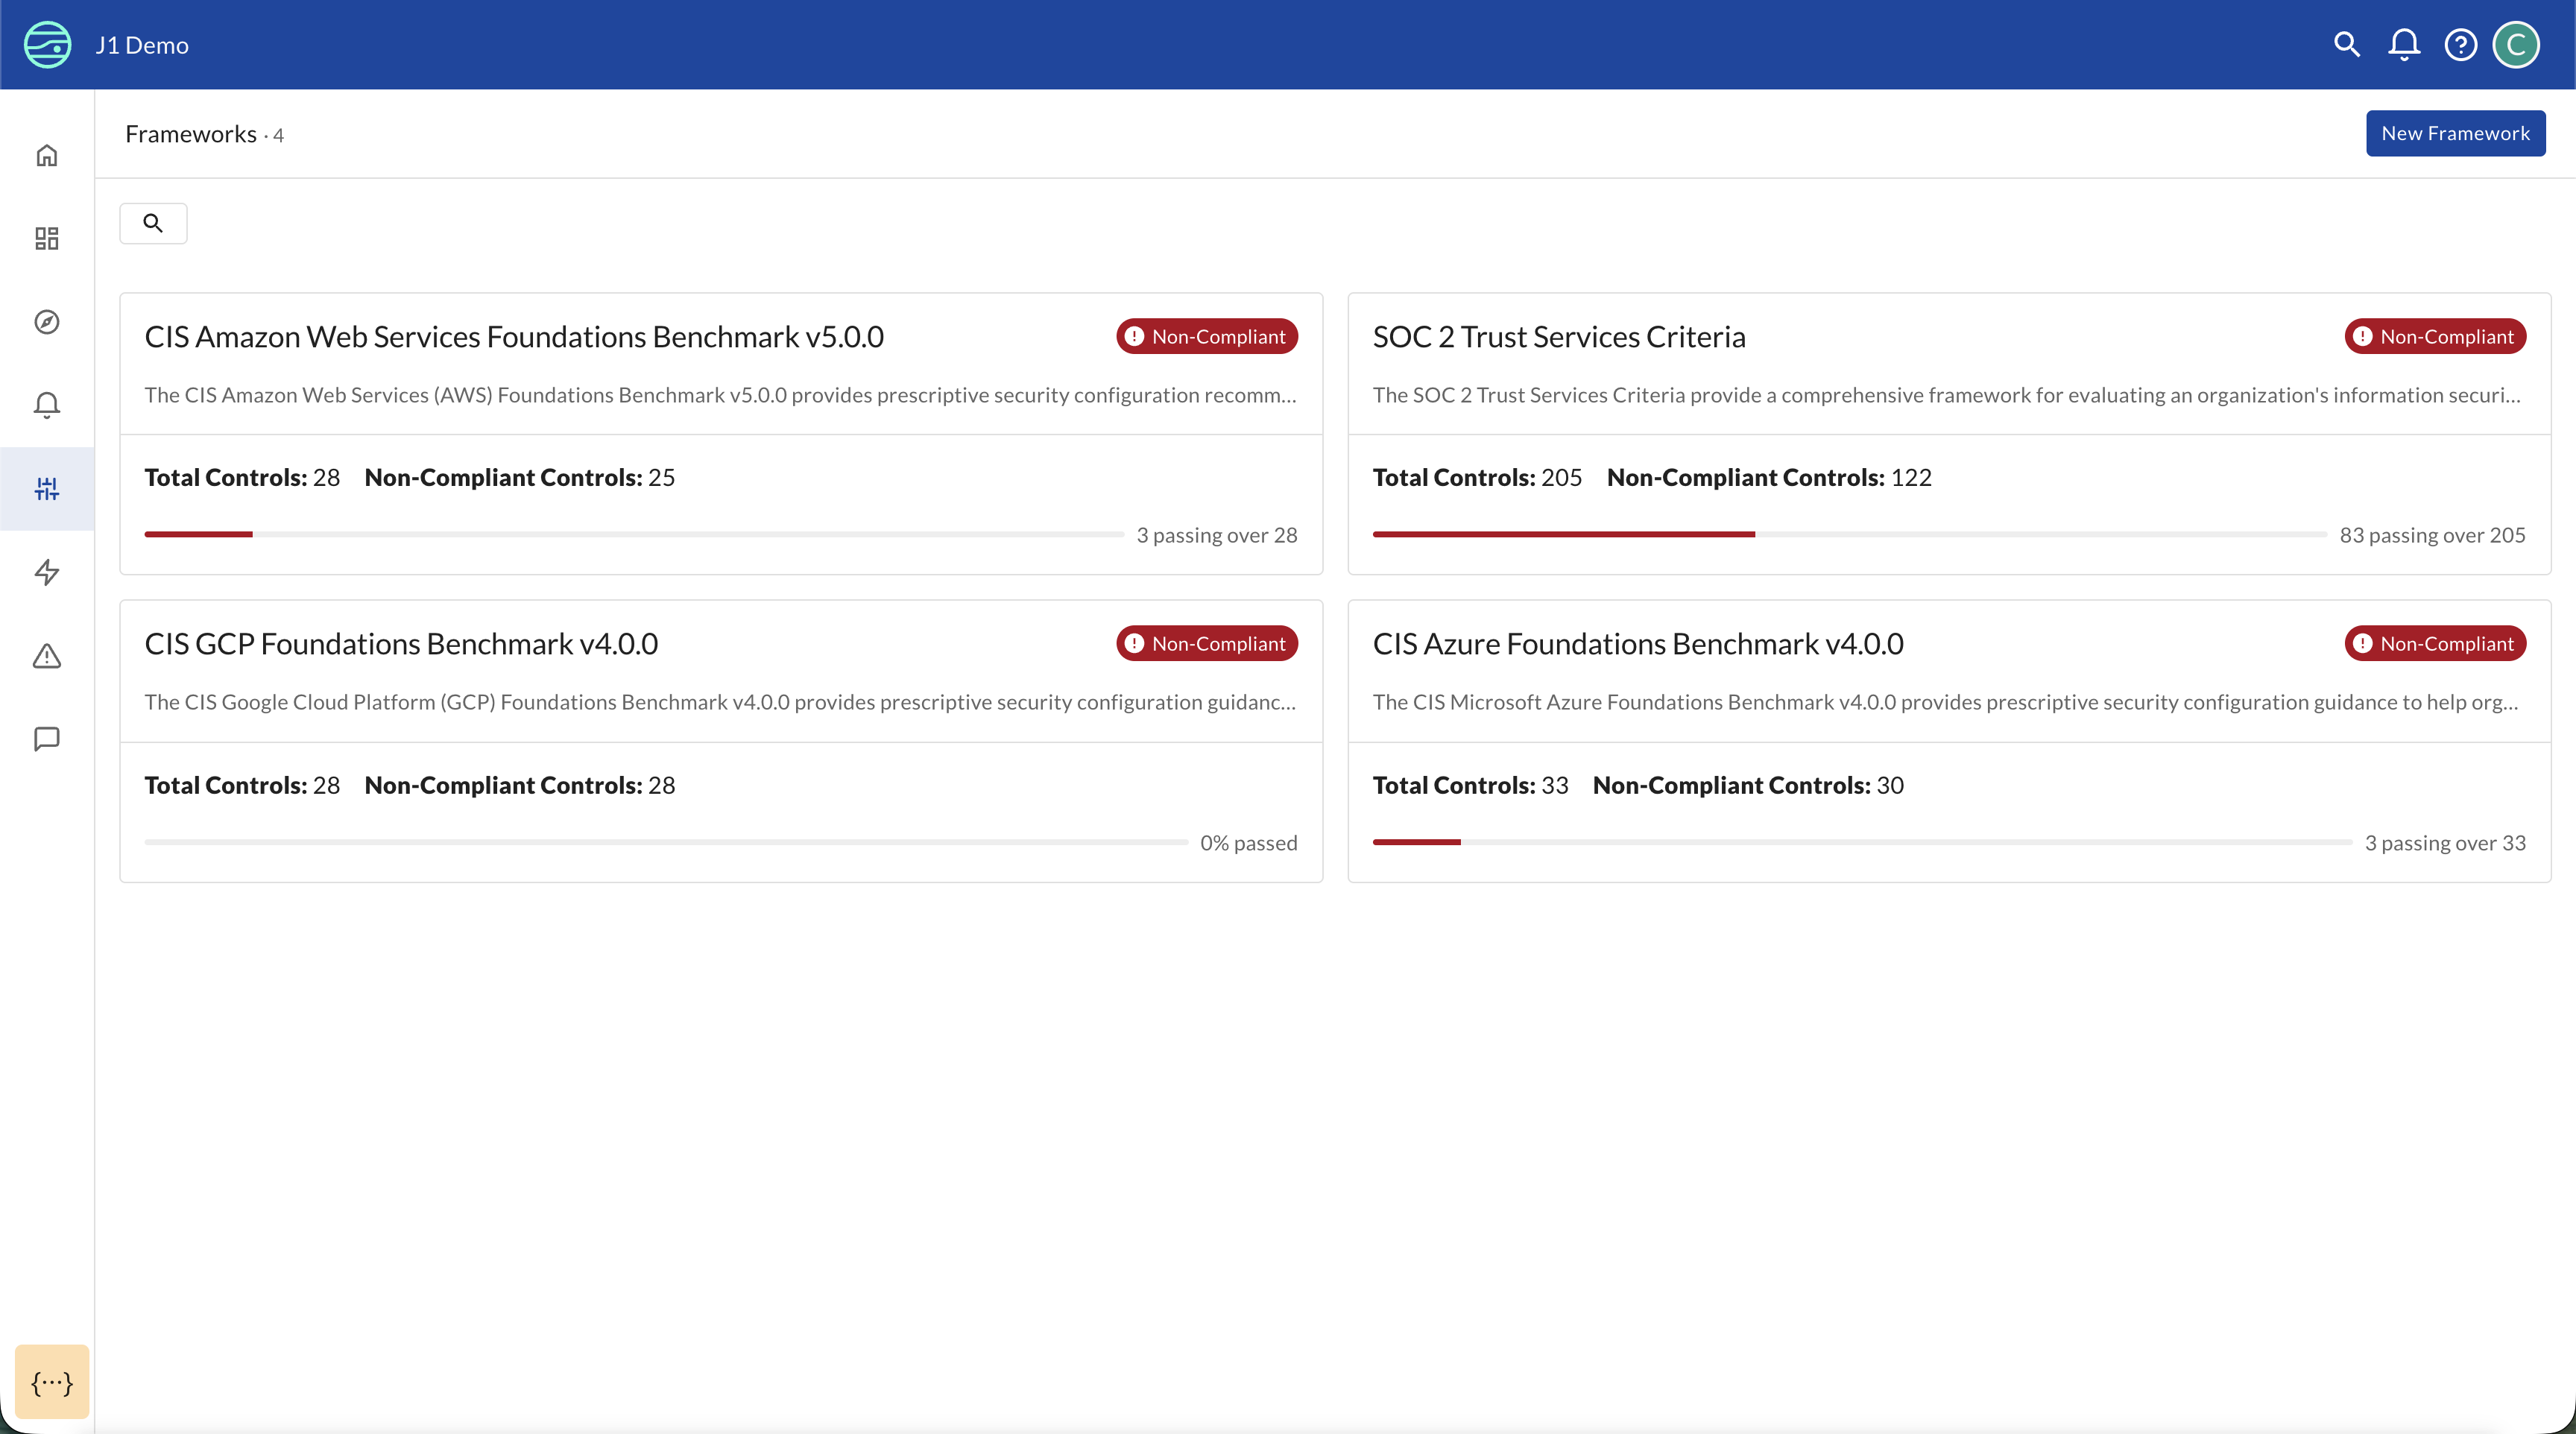Click the frameworks search field
The image size is (2576, 1434).
[x=153, y=222]
